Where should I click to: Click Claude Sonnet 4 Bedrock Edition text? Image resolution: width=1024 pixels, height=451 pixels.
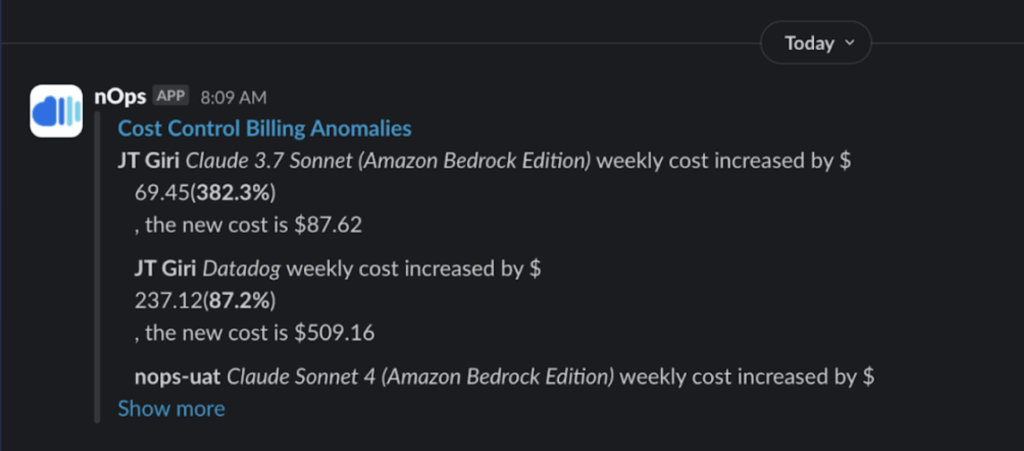420,377
